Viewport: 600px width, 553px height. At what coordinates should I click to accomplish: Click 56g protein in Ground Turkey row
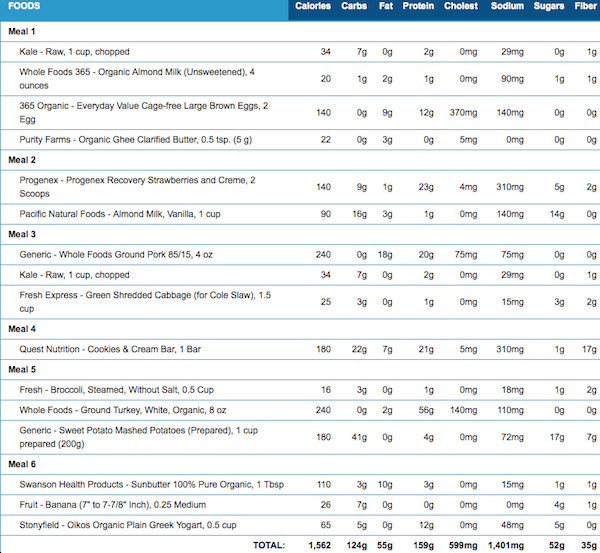(426, 410)
